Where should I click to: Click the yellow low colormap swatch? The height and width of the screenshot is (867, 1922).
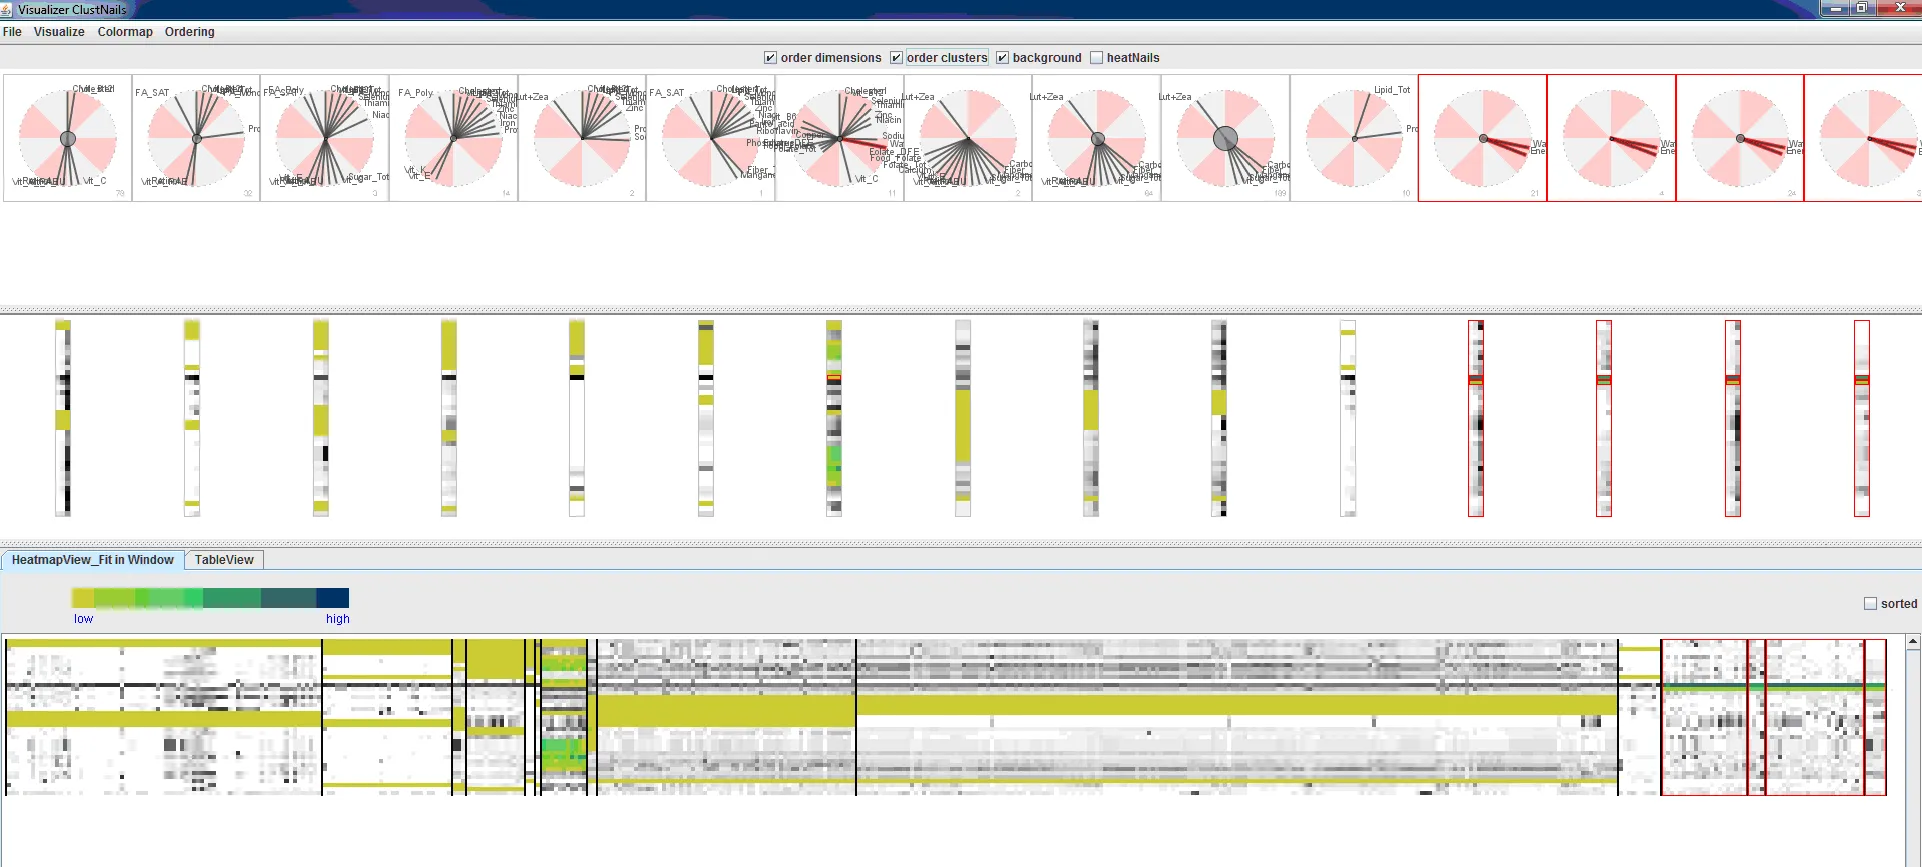coord(83,598)
